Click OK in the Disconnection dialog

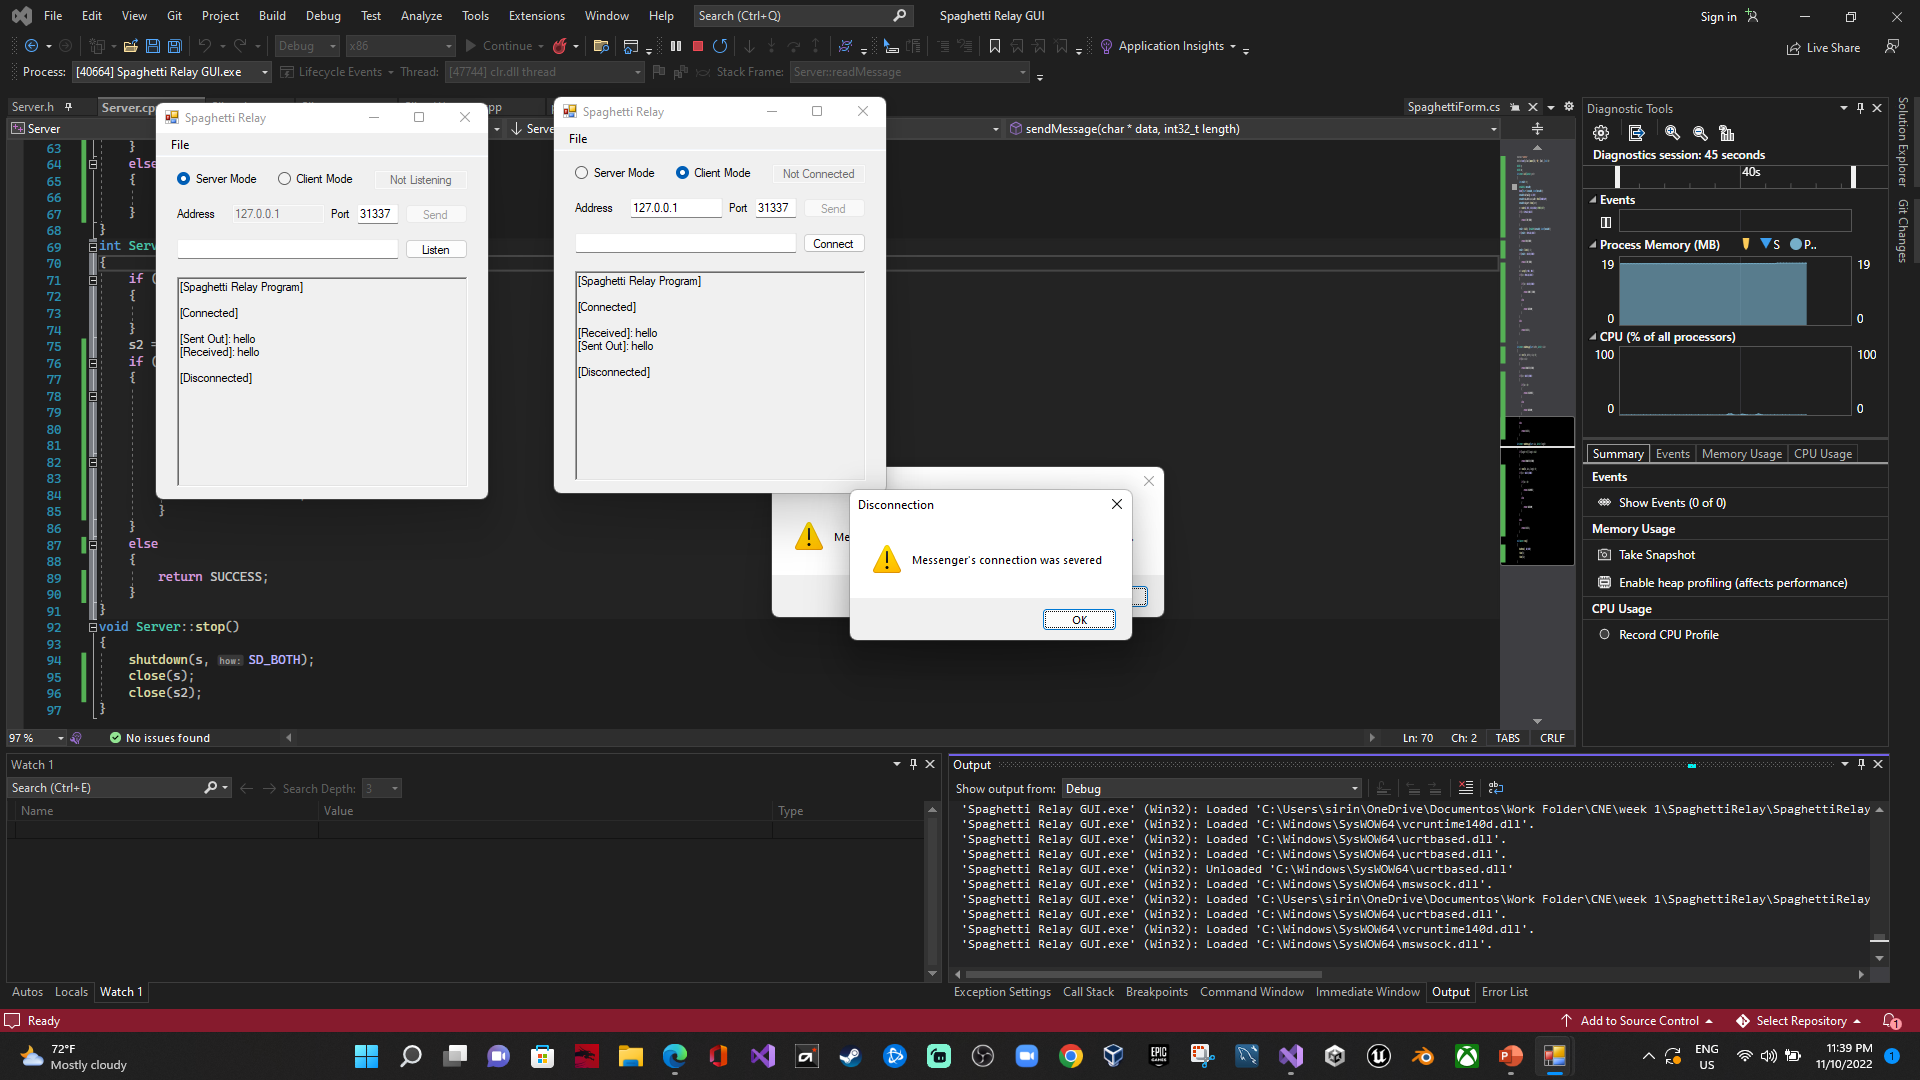[x=1079, y=620]
